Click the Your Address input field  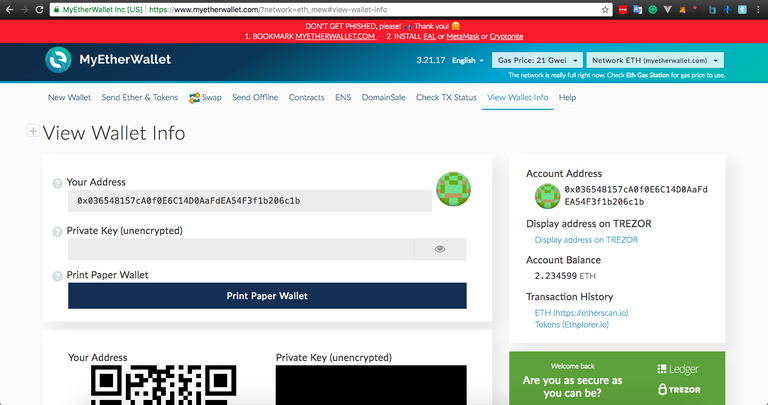pyautogui.click(x=250, y=201)
